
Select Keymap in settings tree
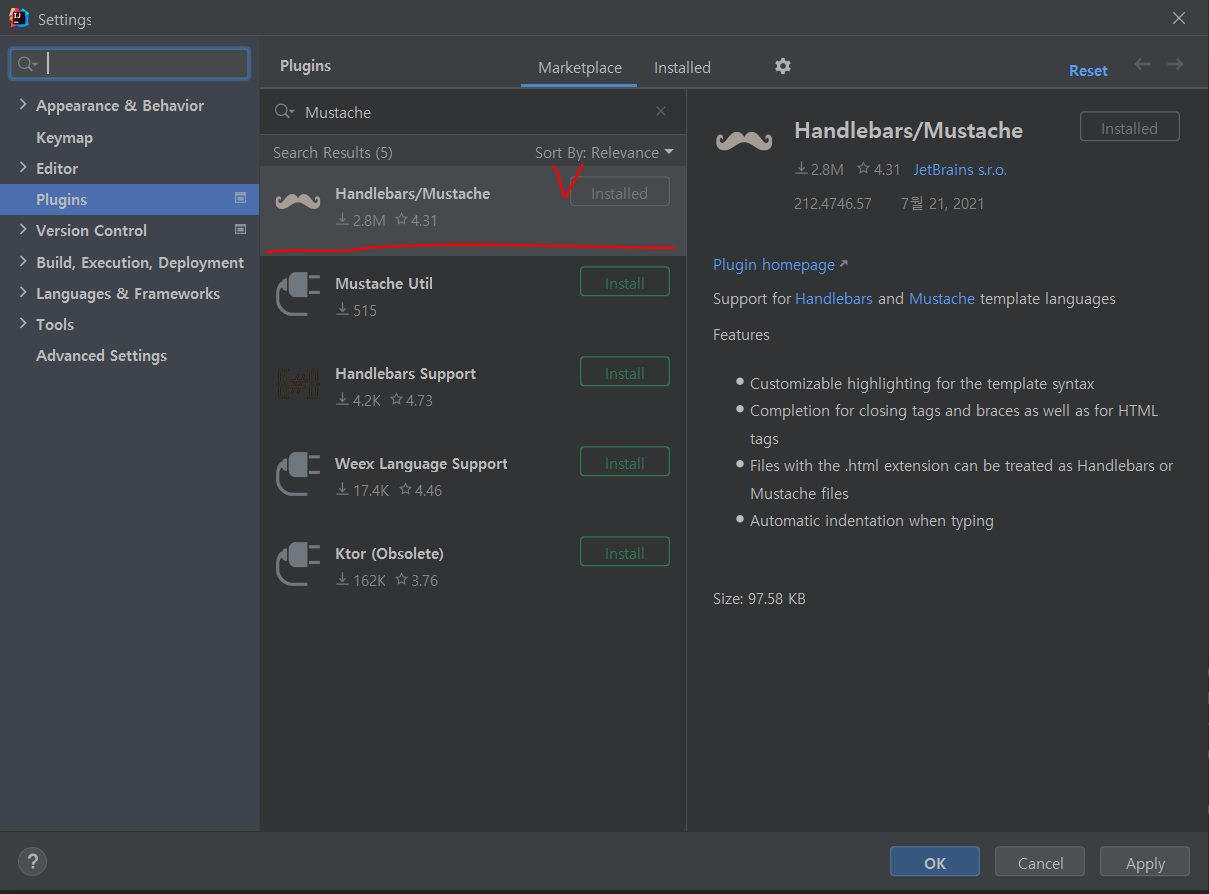(64, 137)
